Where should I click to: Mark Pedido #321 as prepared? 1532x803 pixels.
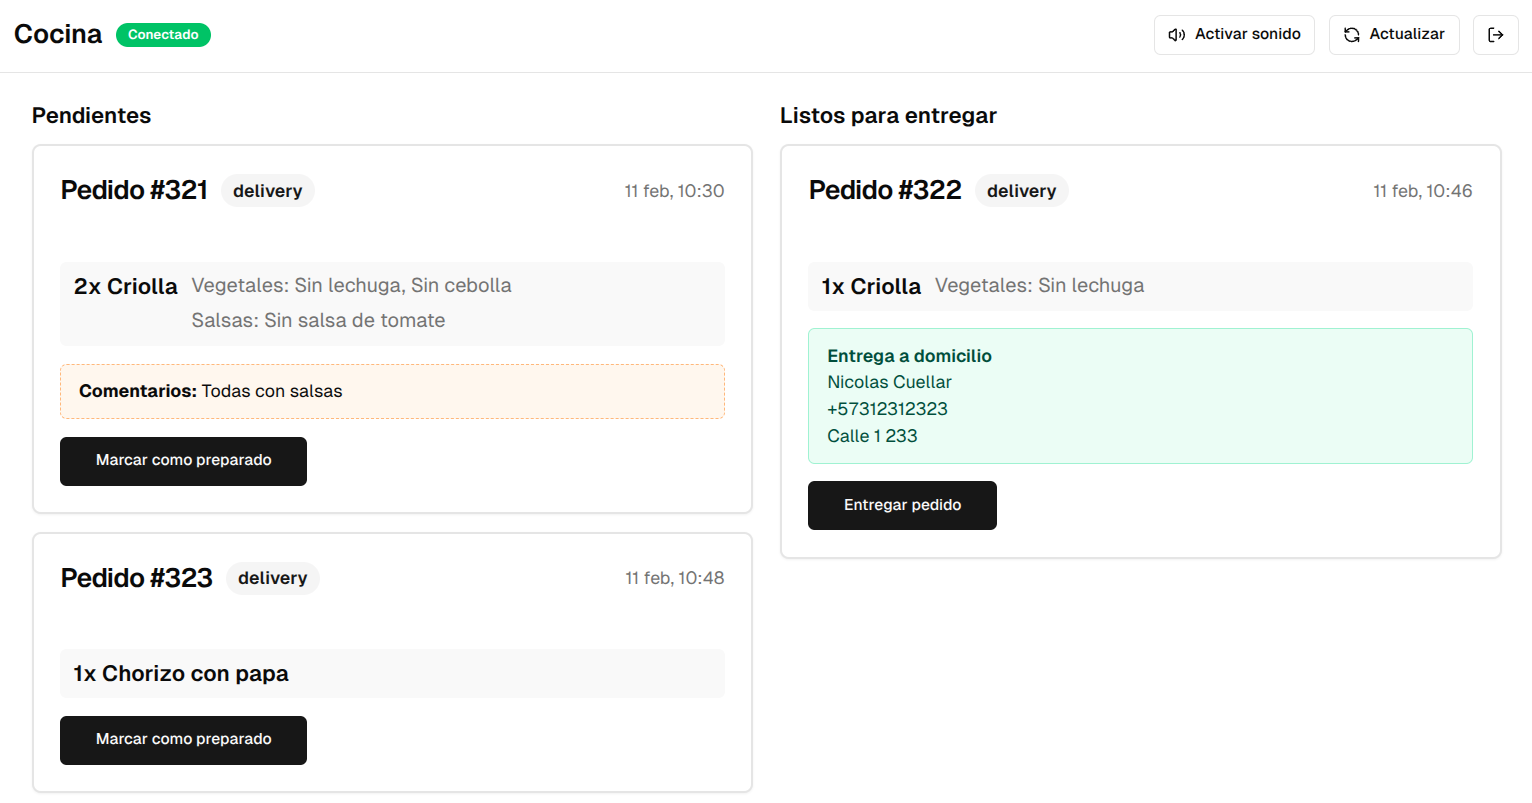click(183, 461)
